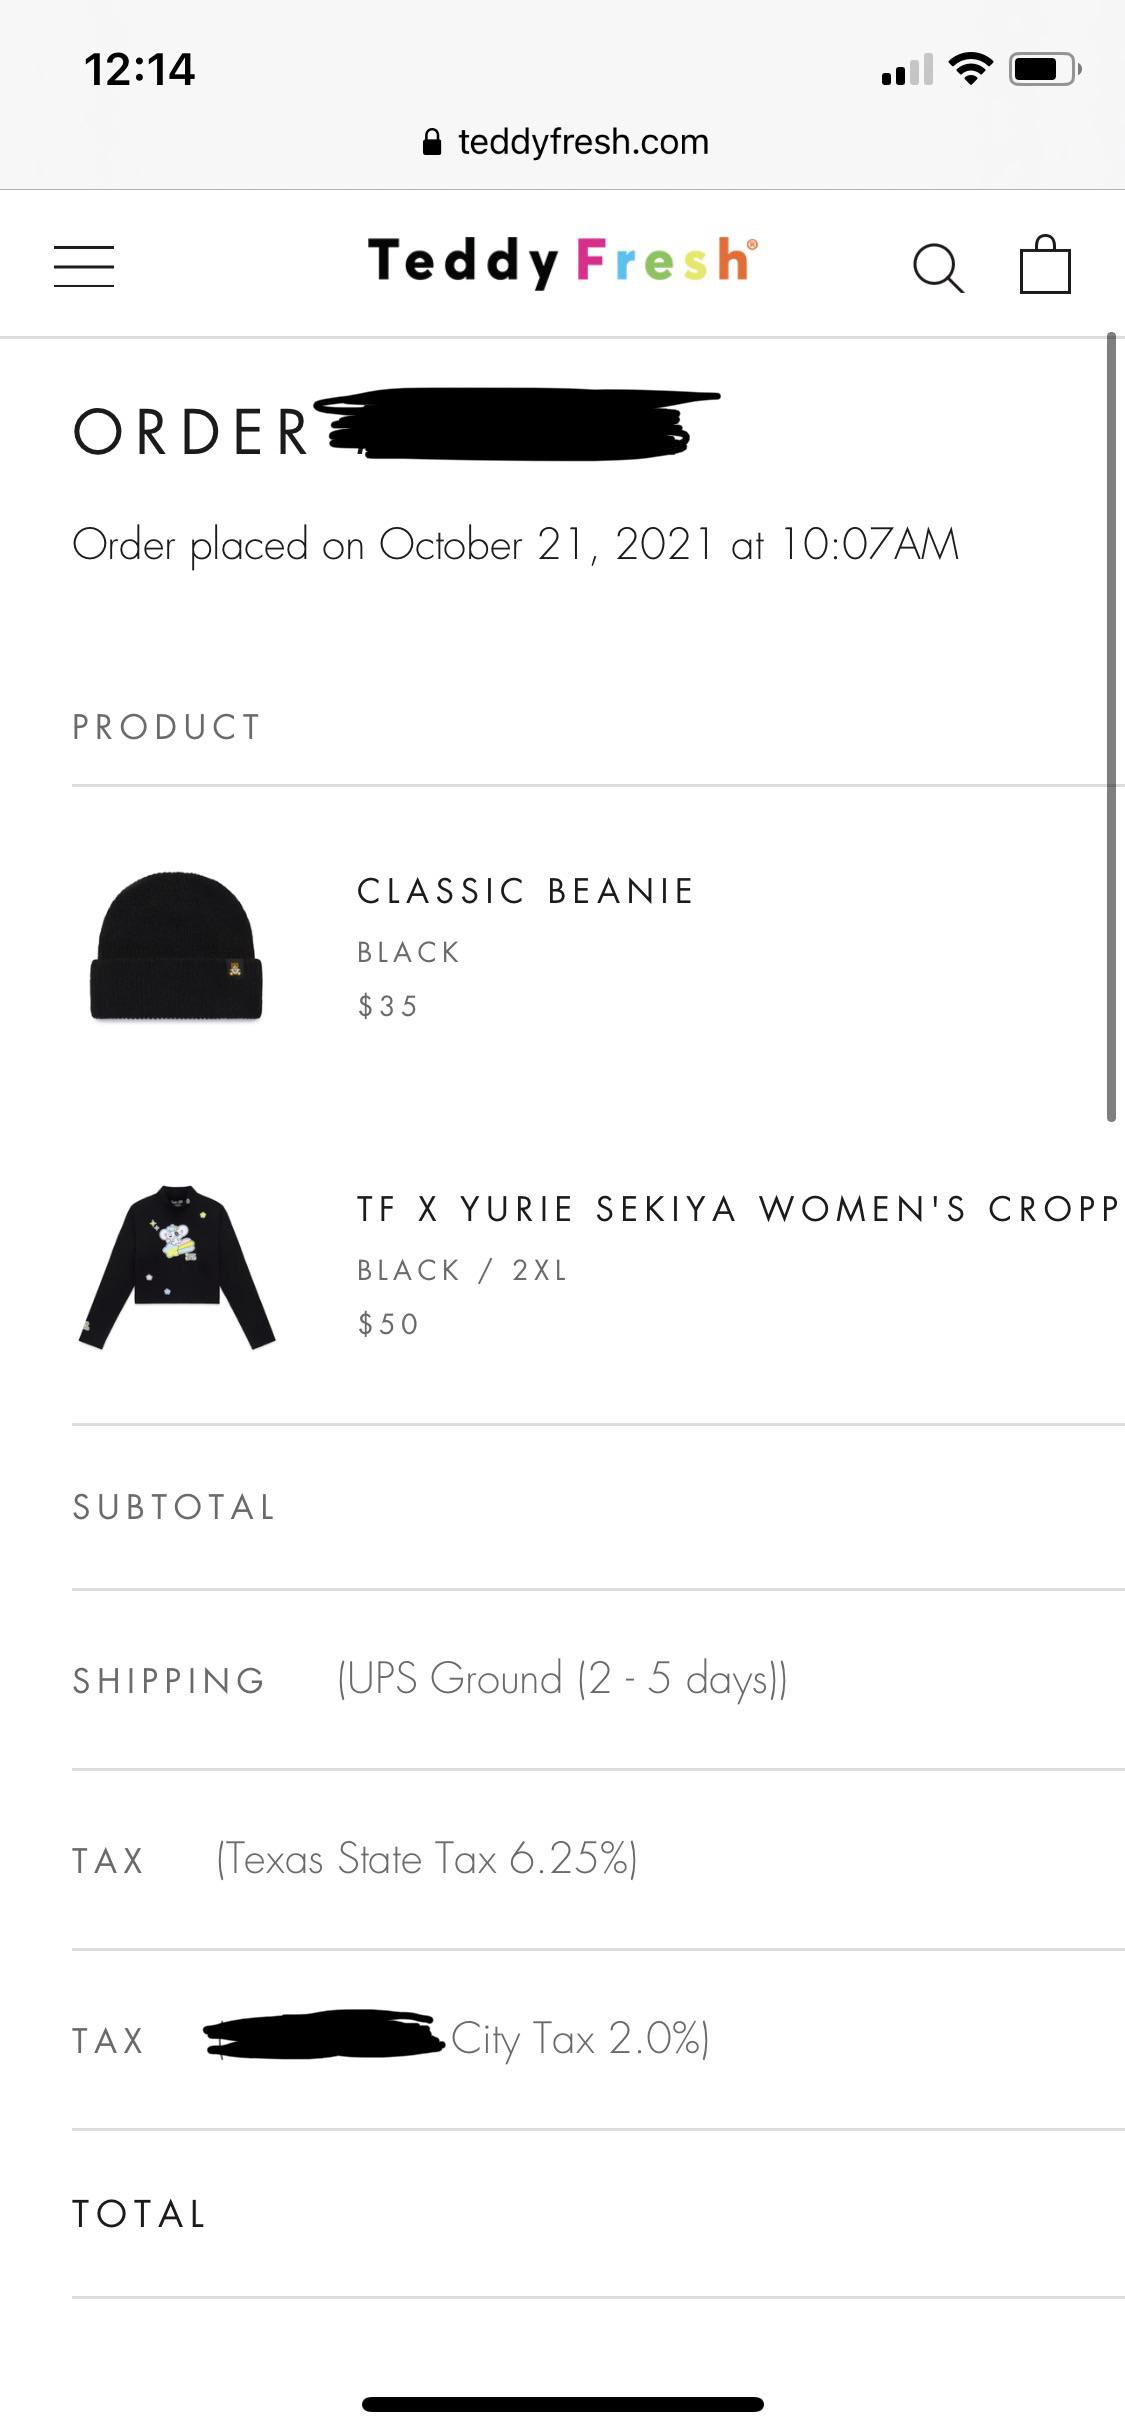The image size is (1125, 2436).
Task: Tap the lock icon beside URL
Action: [432, 142]
